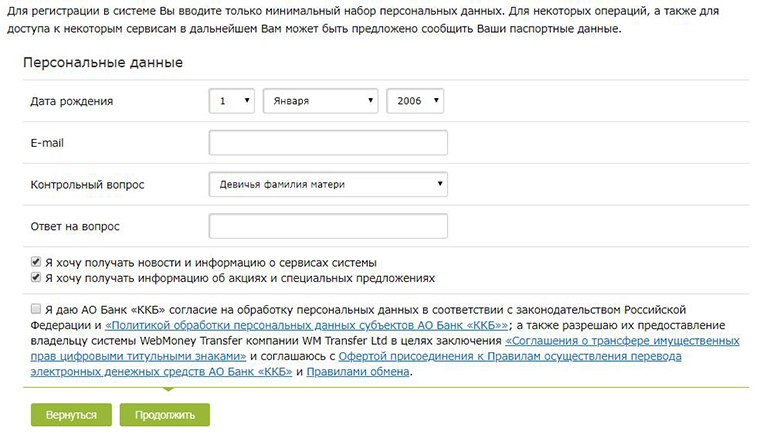Open the Политика обработки персональных данных link
Viewport: 770px width, 438px height.
coord(306,325)
